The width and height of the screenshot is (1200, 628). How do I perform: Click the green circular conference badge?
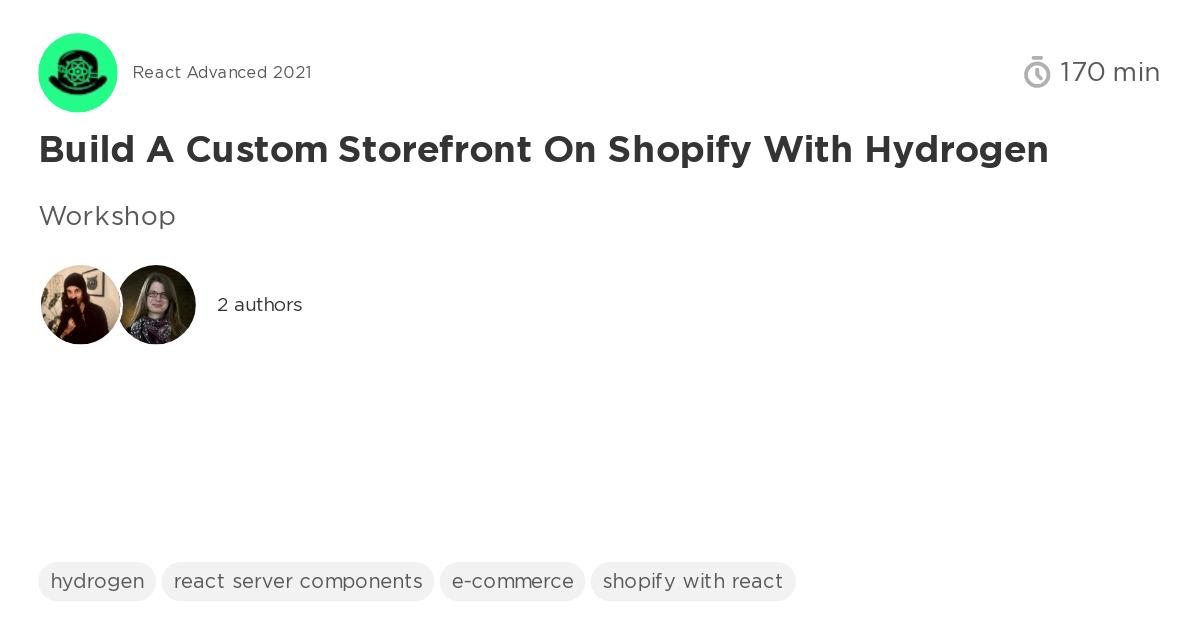pyautogui.click(x=78, y=72)
